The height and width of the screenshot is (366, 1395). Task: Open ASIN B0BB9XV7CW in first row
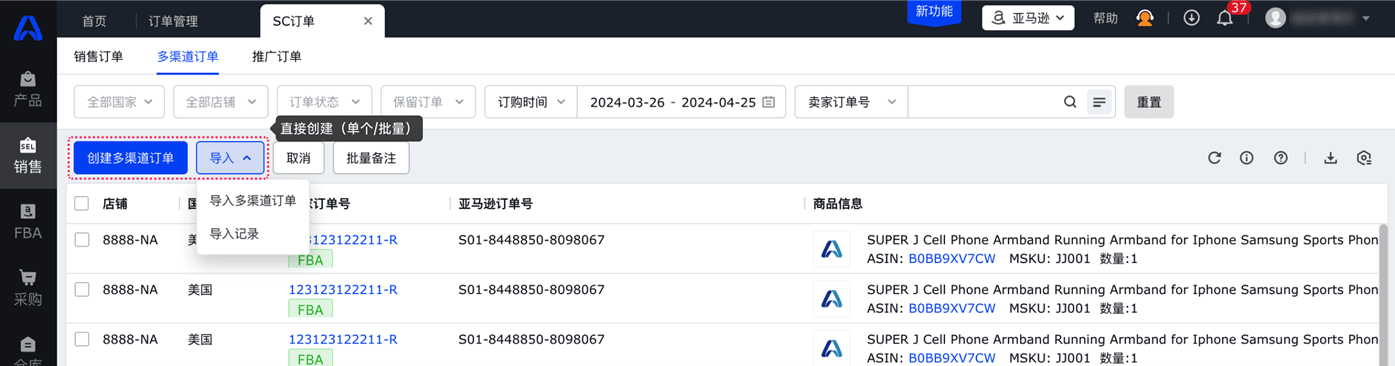tap(952, 259)
